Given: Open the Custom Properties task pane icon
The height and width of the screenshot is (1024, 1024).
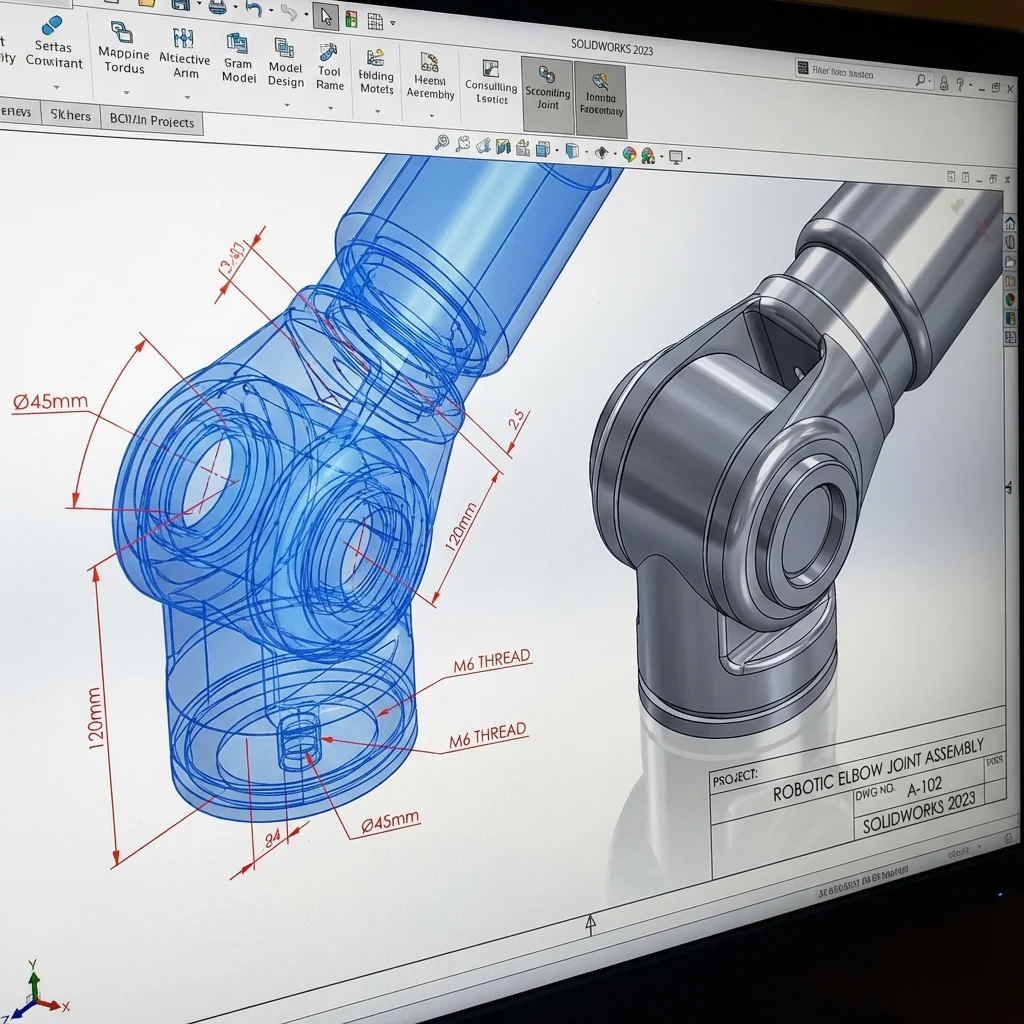Looking at the screenshot, I should click(x=1012, y=318).
